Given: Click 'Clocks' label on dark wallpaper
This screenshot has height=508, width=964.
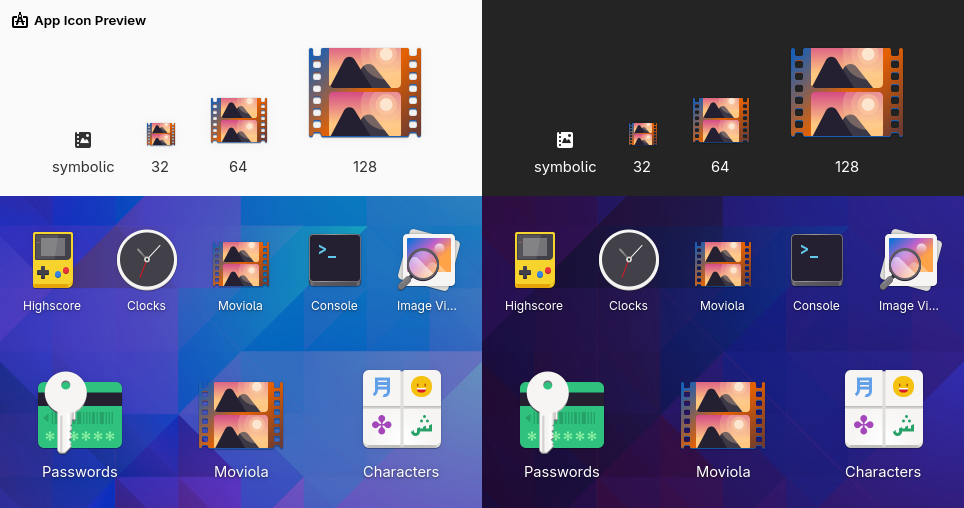Looking at the screenshot, I should click(x=628, y=306).
